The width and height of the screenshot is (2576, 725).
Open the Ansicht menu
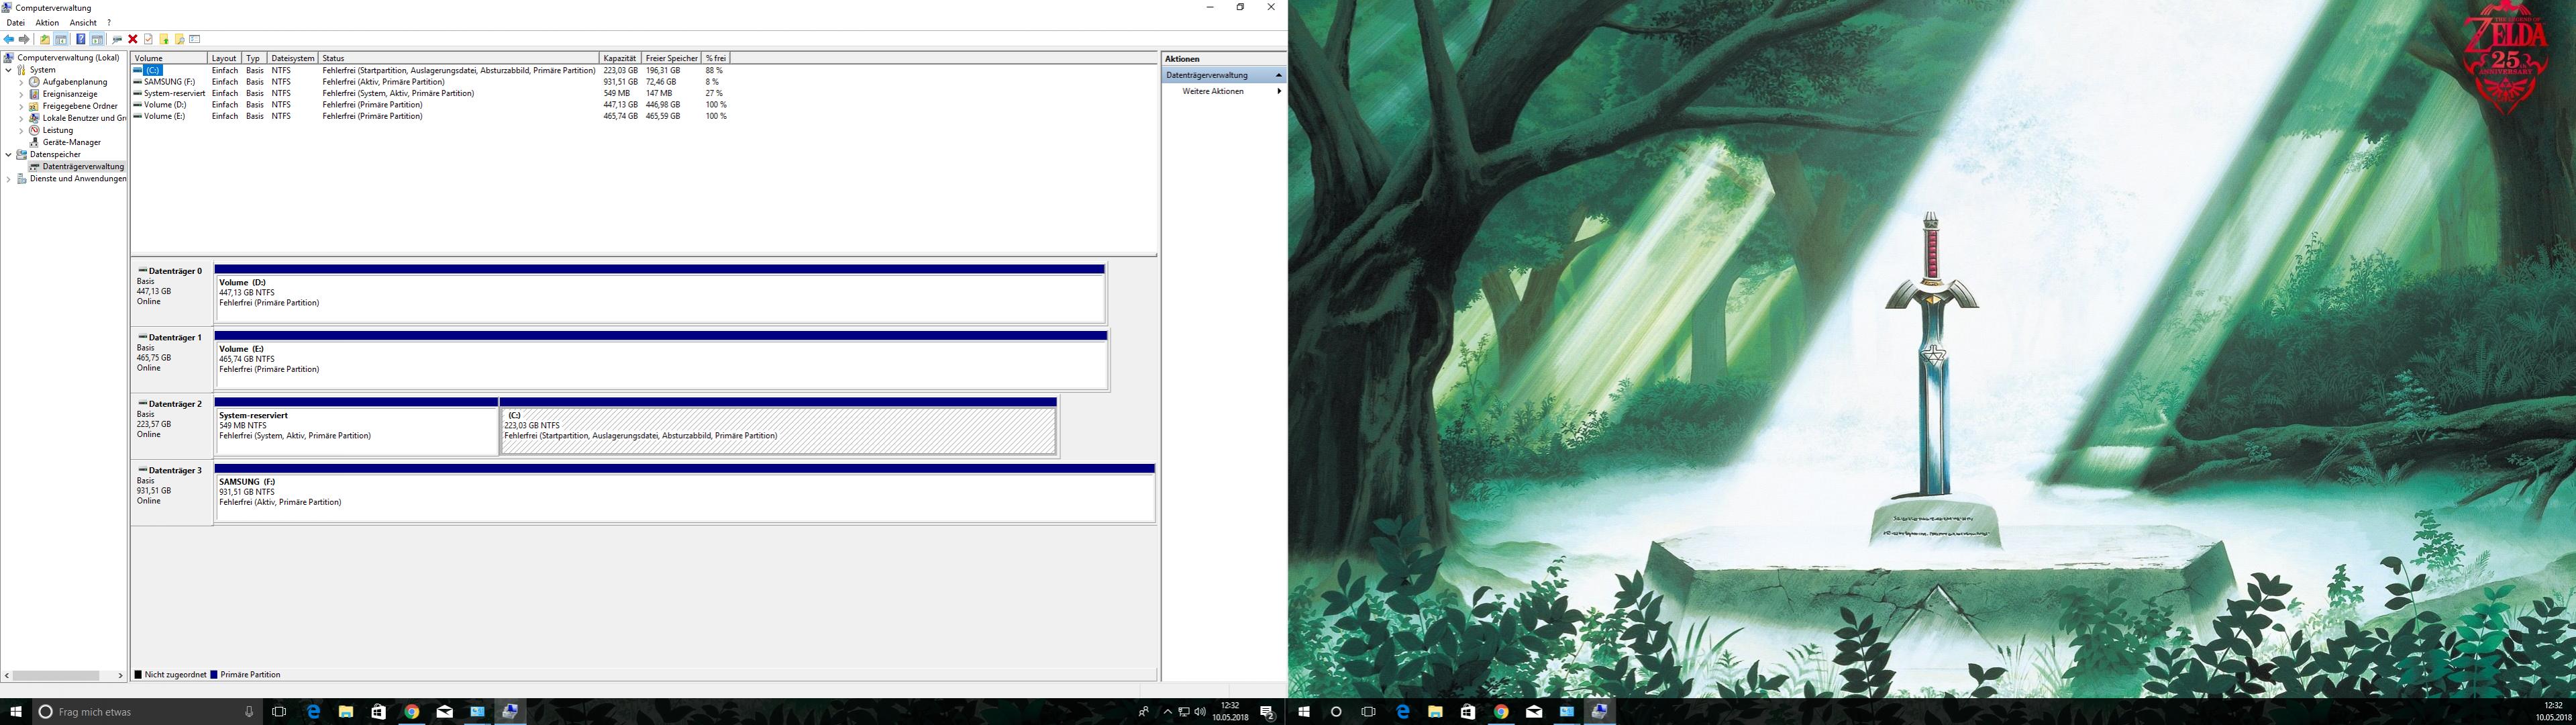coord(83,23)
